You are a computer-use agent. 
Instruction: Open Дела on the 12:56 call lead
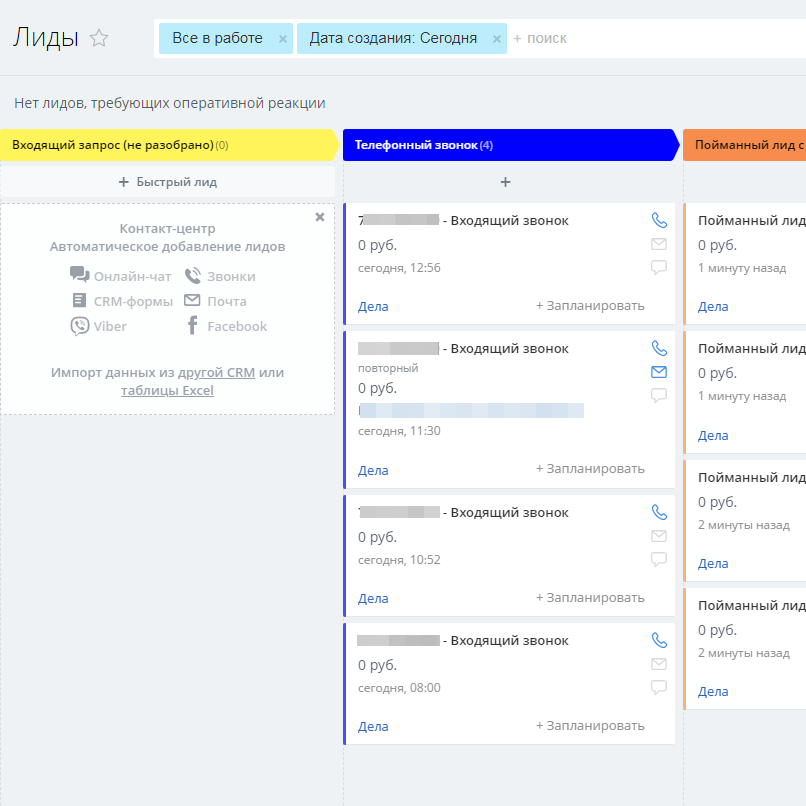click(x=373, y=306)
